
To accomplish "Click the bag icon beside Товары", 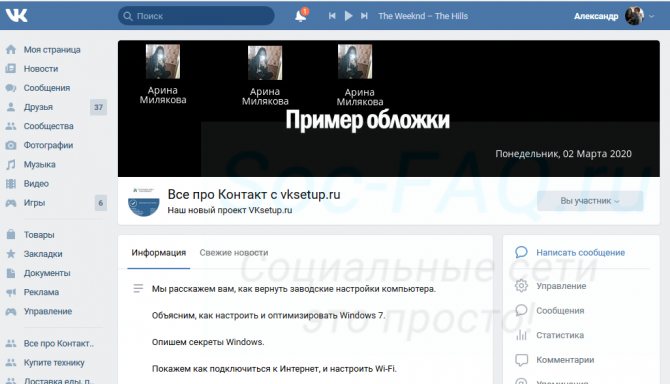I will pos(11,235).
